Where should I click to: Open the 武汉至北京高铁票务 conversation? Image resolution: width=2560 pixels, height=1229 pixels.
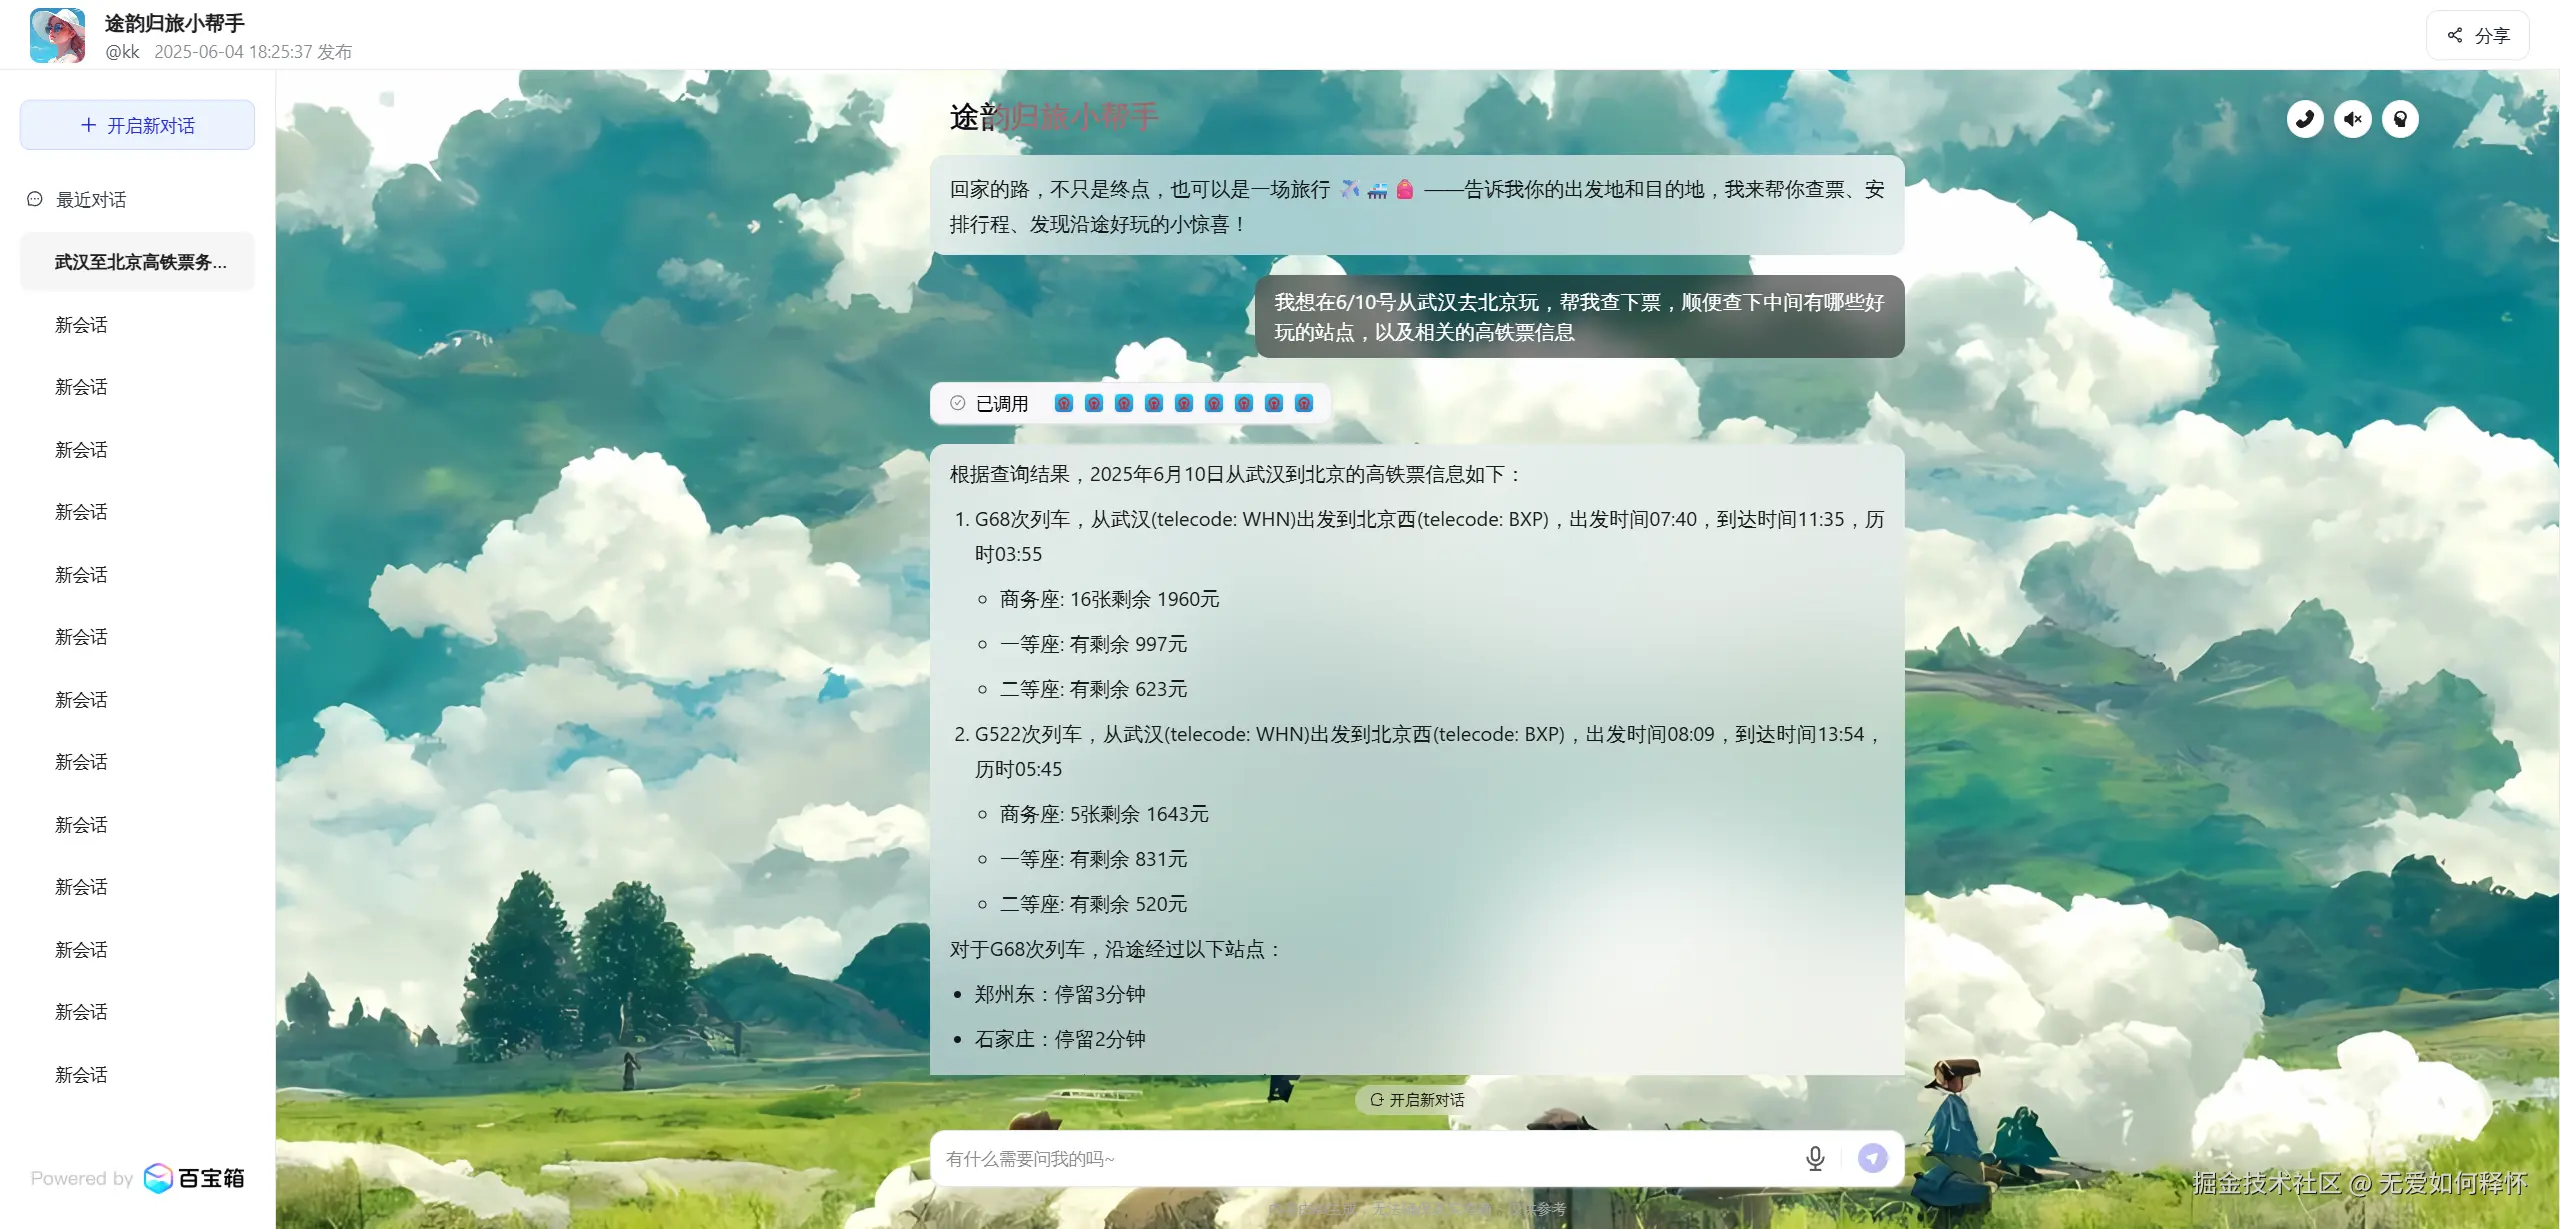coord(140,262)
